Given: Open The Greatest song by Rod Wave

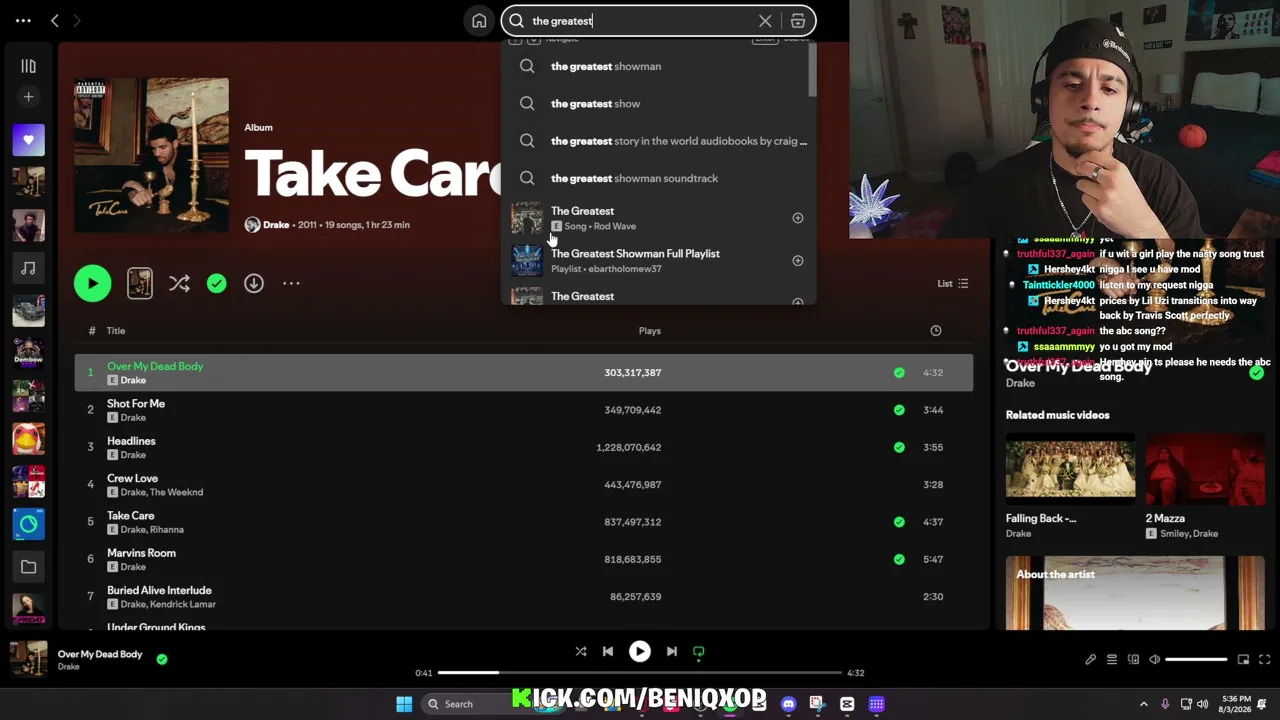Looking at the screenshot, I should 659,218.
